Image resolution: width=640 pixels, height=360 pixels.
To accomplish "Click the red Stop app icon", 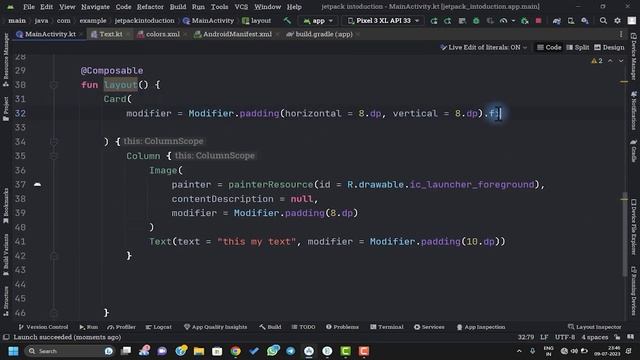I will [x=538, y=20].
